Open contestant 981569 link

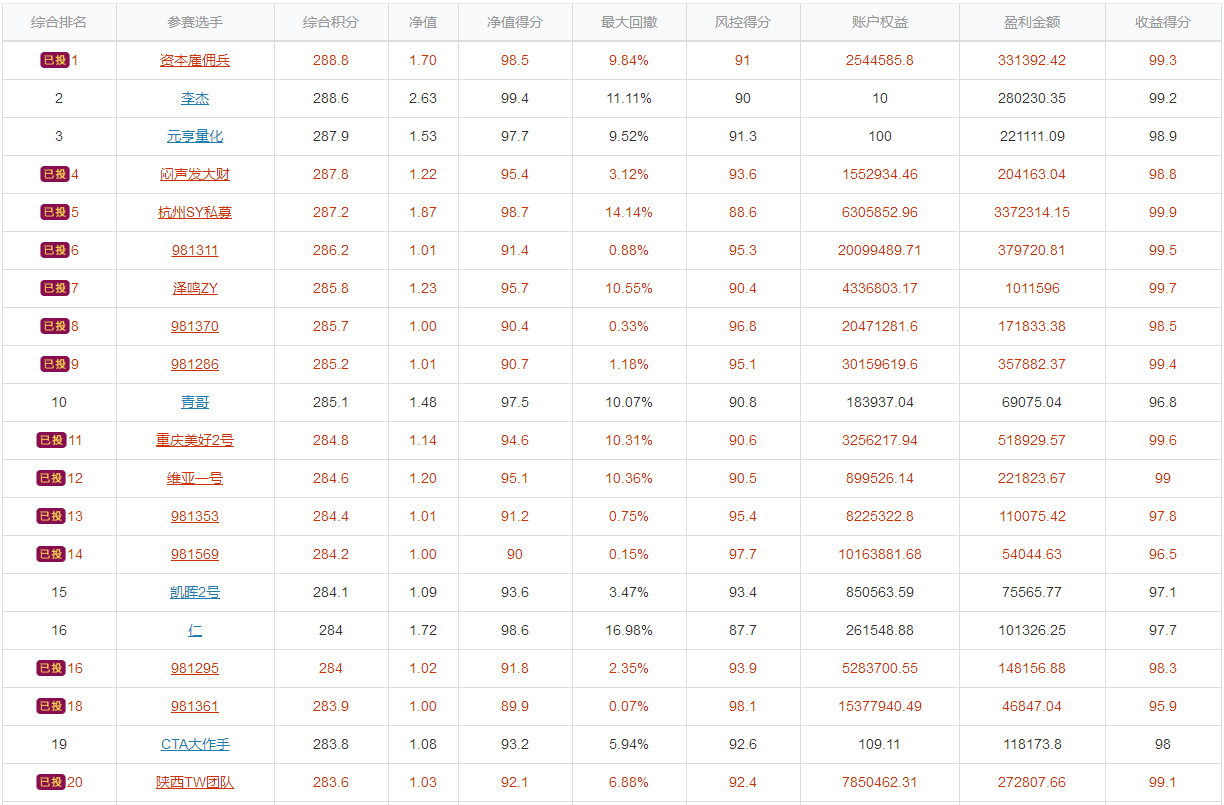(x=195, y=554)
